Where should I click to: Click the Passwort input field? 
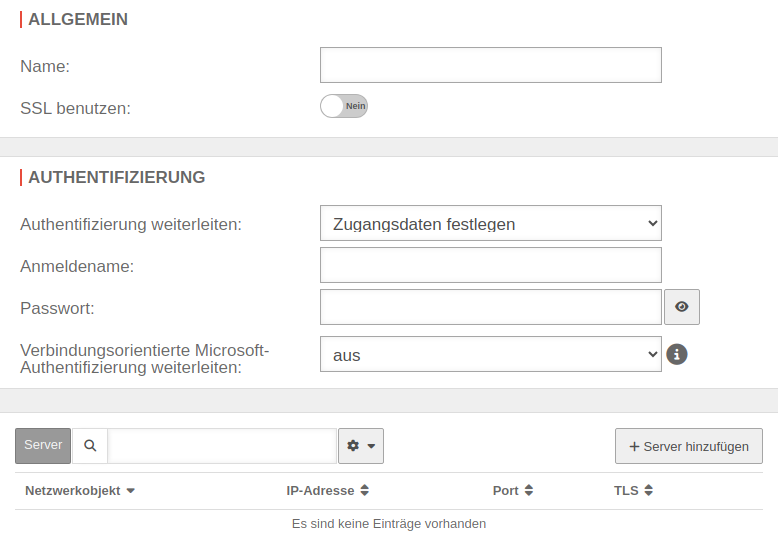tap(490, 307)
